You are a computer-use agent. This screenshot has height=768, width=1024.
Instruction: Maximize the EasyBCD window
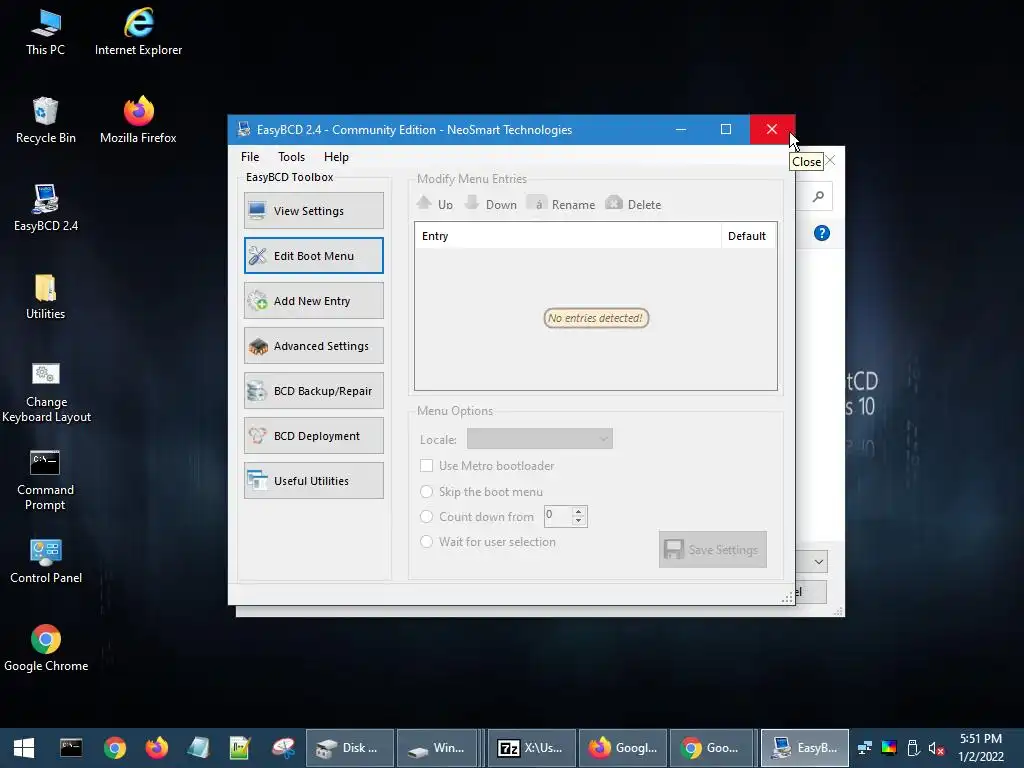coord(726,129)
